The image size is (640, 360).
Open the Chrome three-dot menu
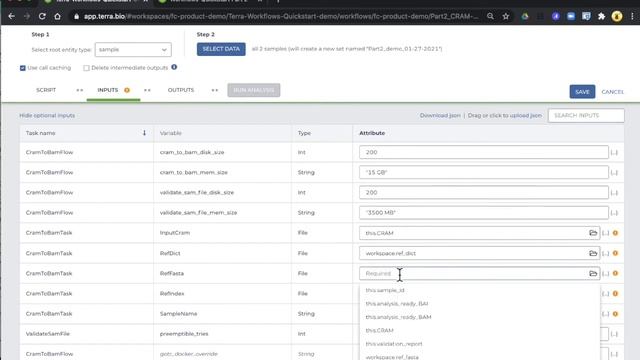[632, 16]
